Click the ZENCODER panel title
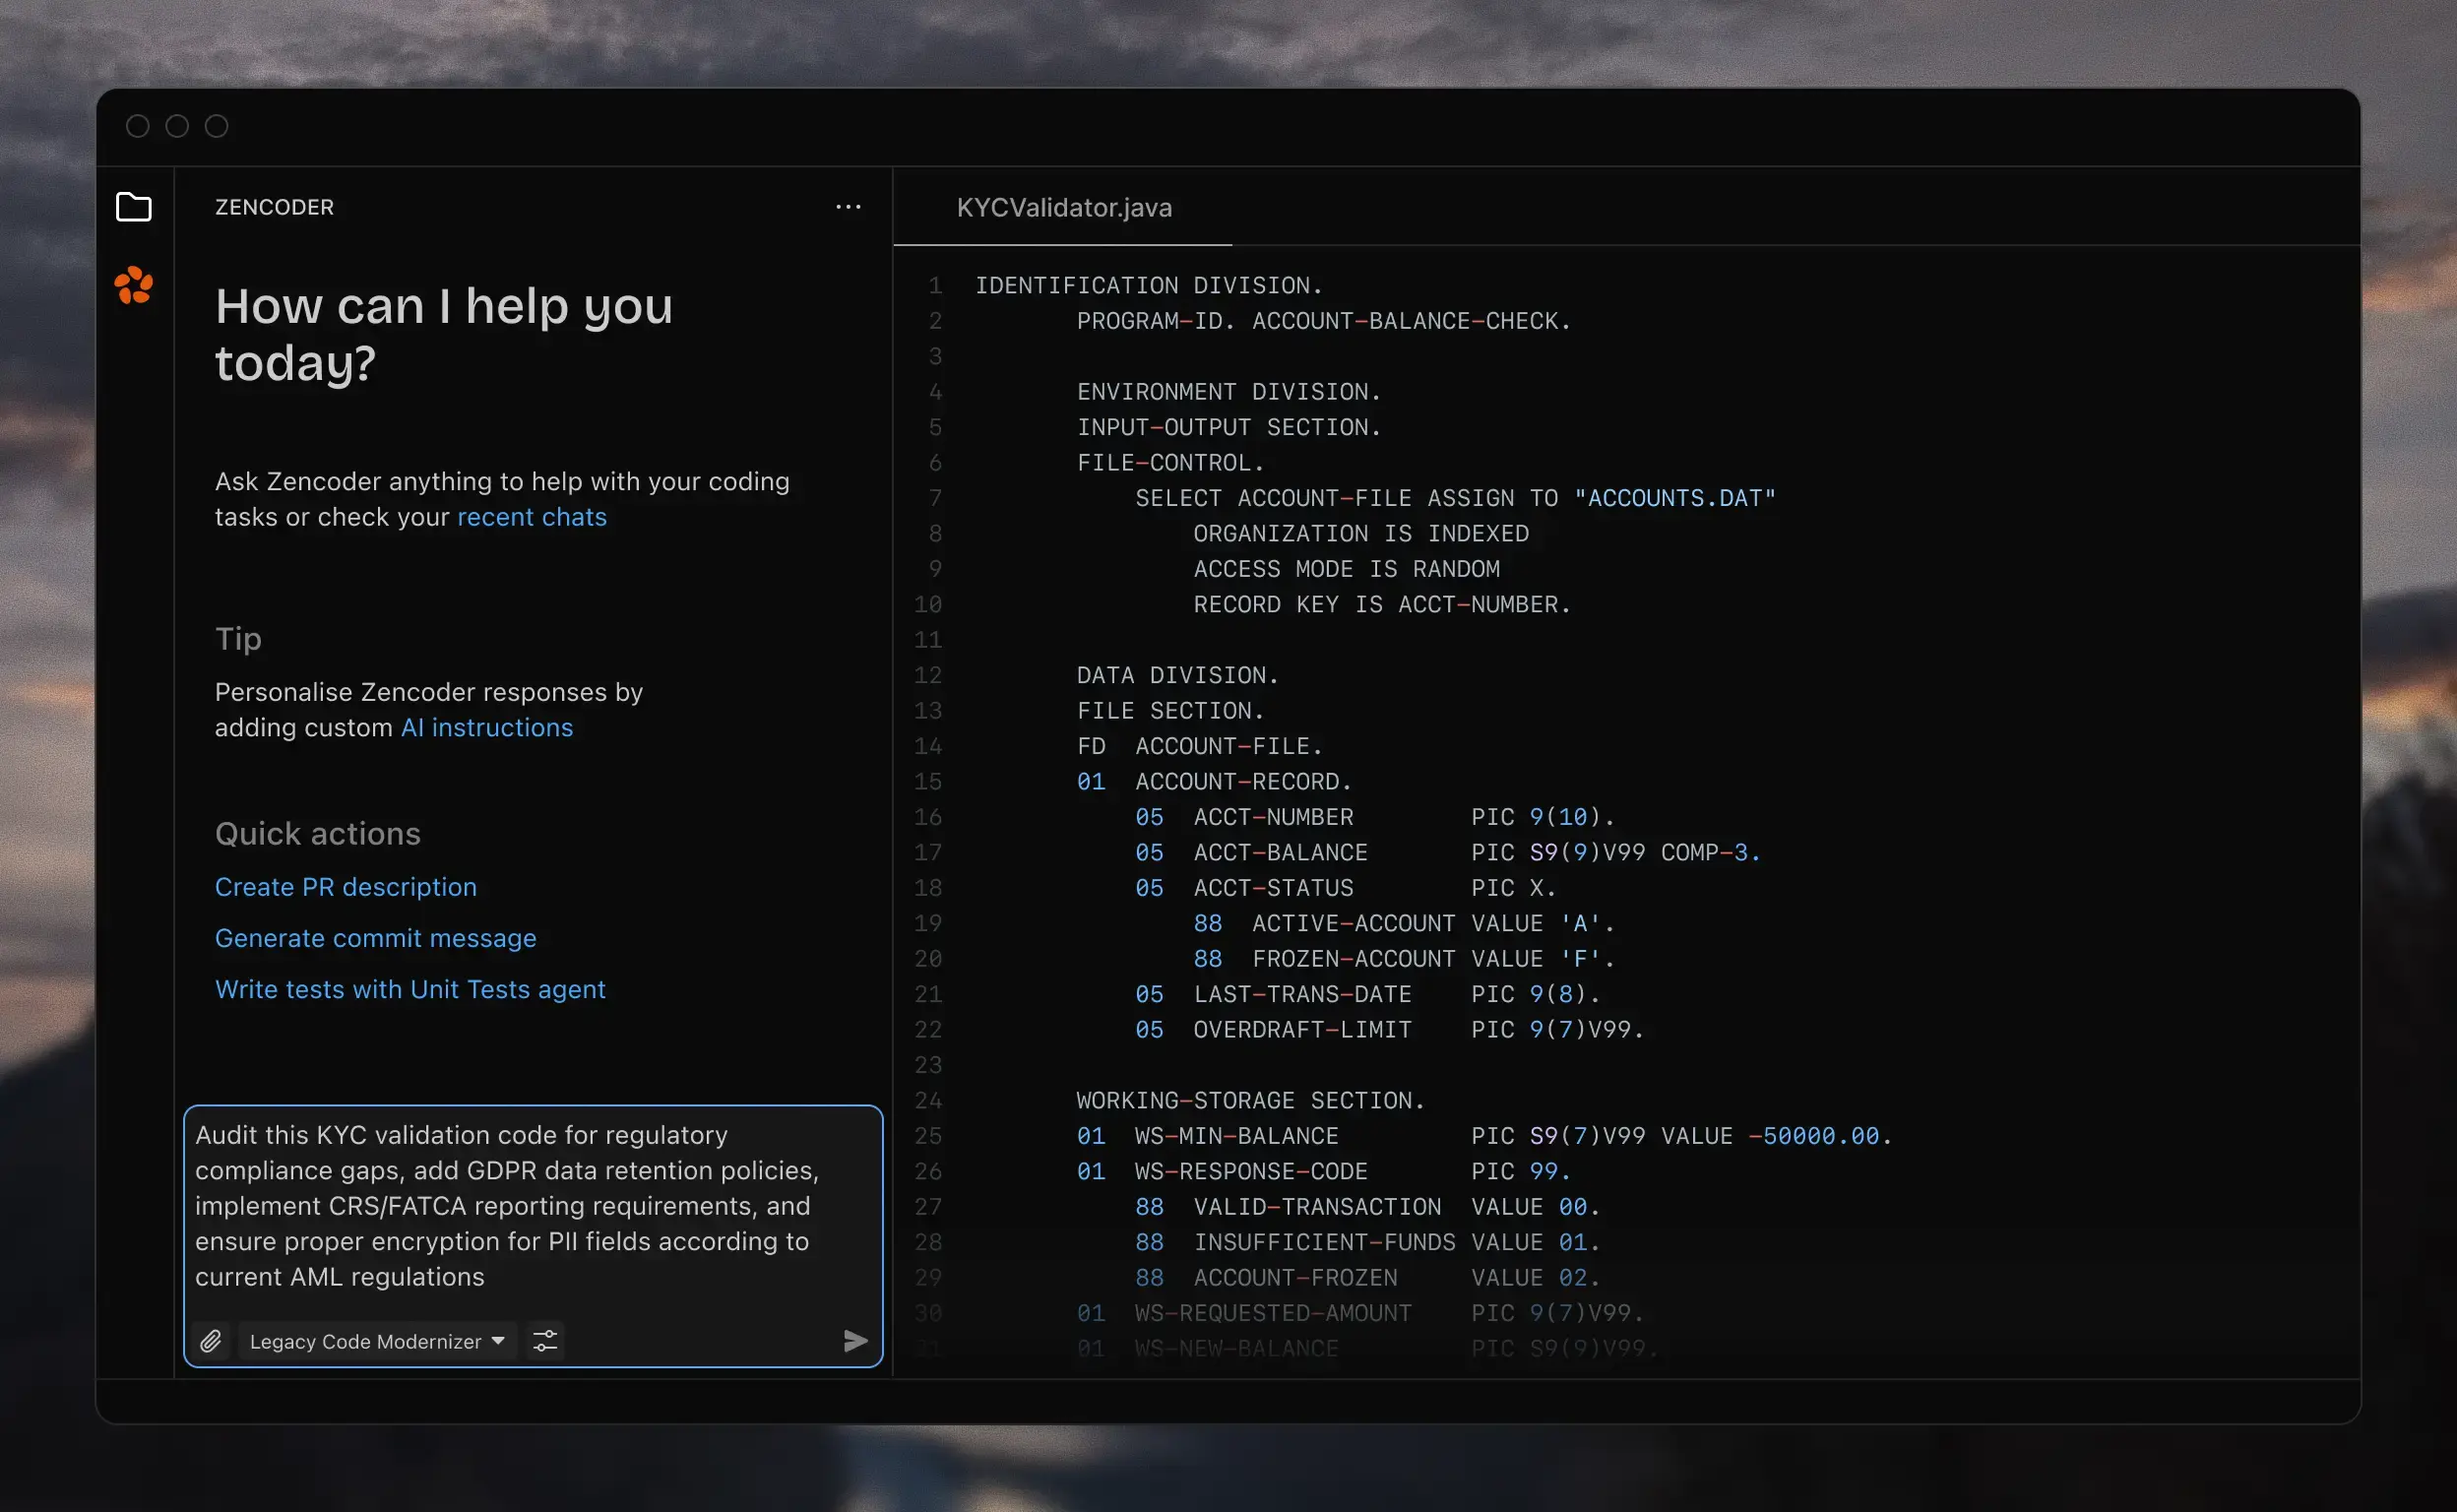 coord(274,207)
